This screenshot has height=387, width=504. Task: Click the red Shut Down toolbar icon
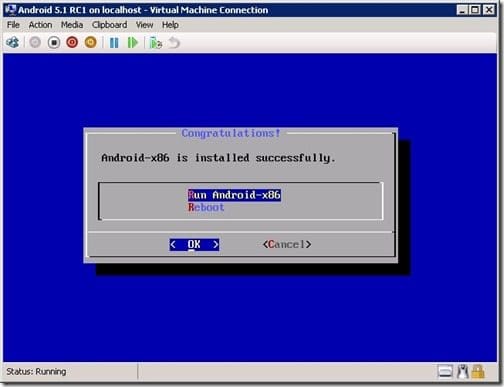[72, 42]
